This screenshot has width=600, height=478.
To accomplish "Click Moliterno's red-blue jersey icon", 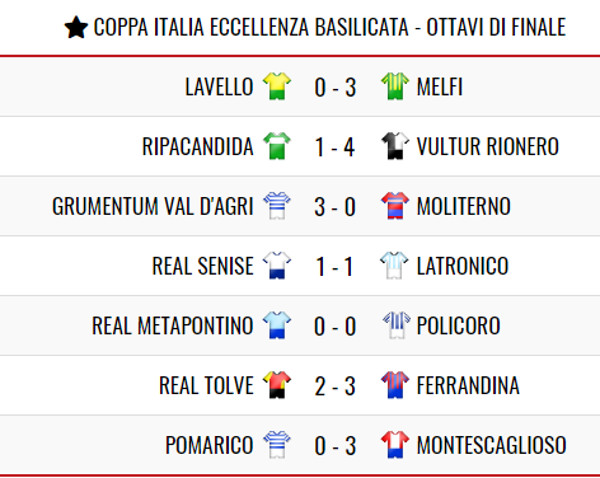I will point(395,206).
